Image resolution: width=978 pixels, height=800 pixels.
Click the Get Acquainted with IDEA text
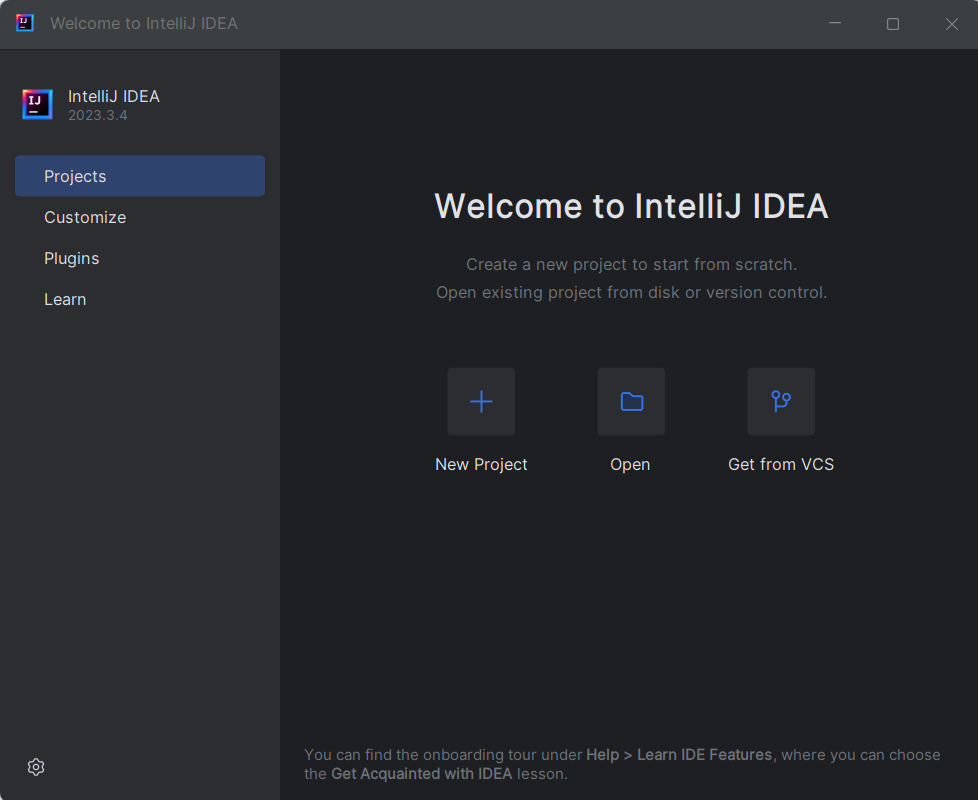coord(421,774)
